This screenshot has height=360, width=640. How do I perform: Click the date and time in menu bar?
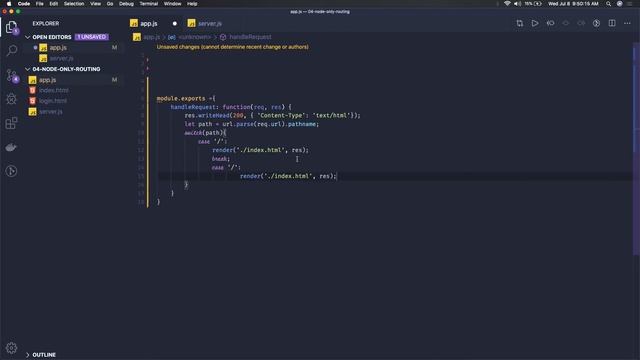[573, 4]
